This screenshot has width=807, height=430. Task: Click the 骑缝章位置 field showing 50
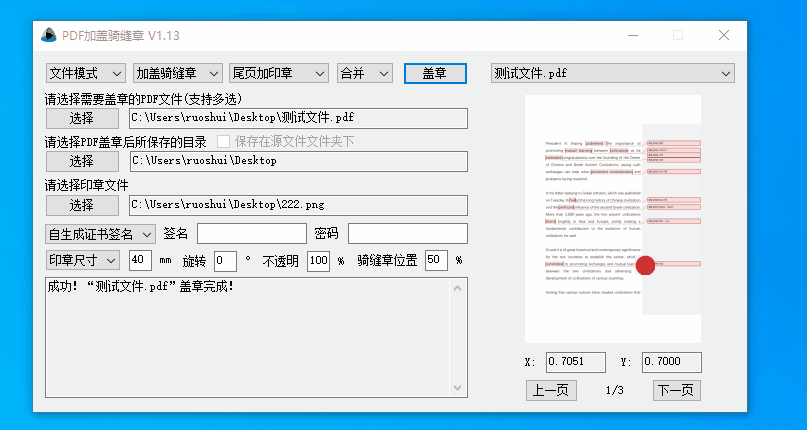tap(436, 261)
